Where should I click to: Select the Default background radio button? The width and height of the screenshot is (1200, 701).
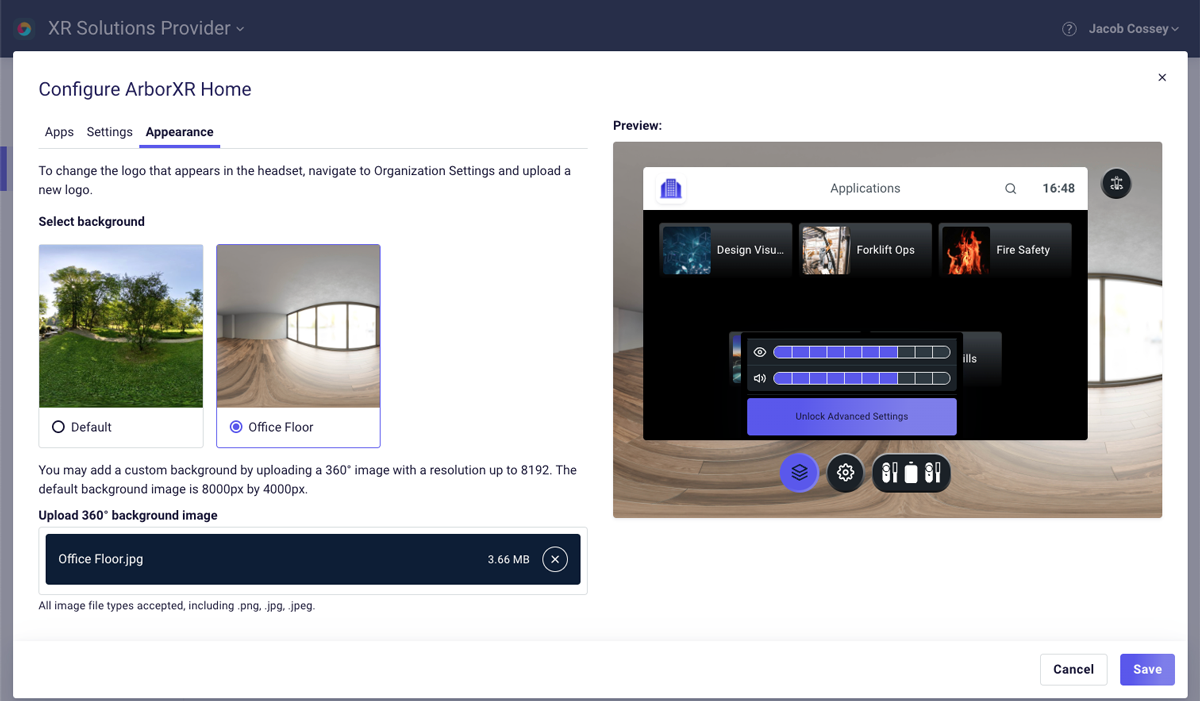(x=58, y=427)
